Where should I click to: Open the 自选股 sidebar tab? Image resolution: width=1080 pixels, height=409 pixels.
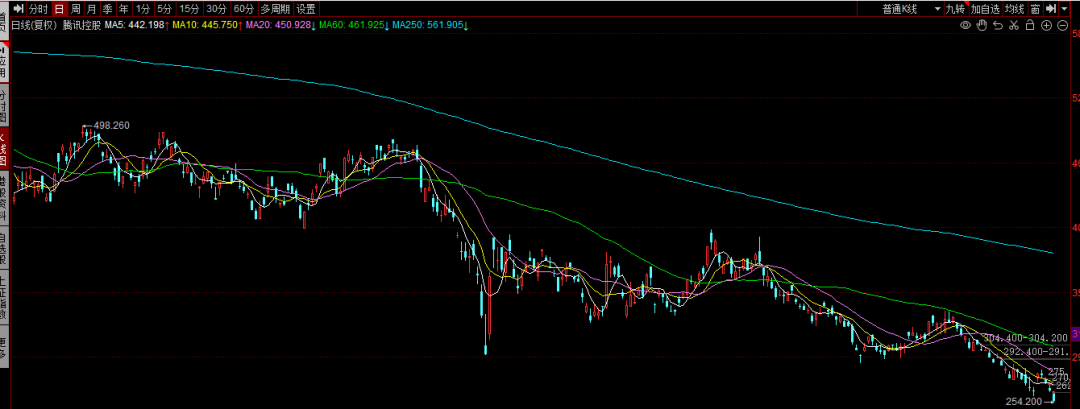click(x=4, y=249)
